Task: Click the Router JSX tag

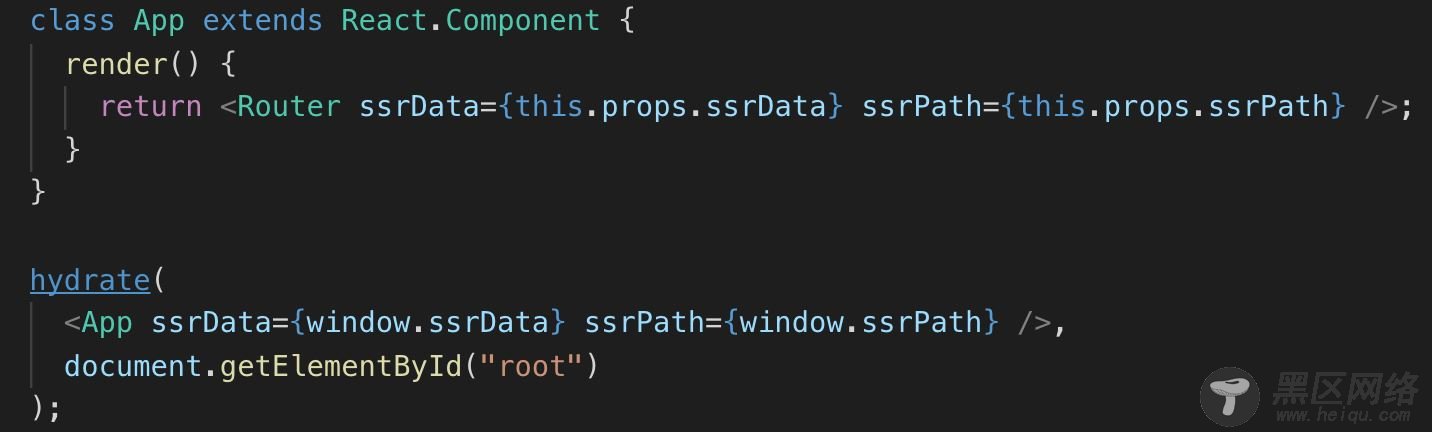Action: 289,106
